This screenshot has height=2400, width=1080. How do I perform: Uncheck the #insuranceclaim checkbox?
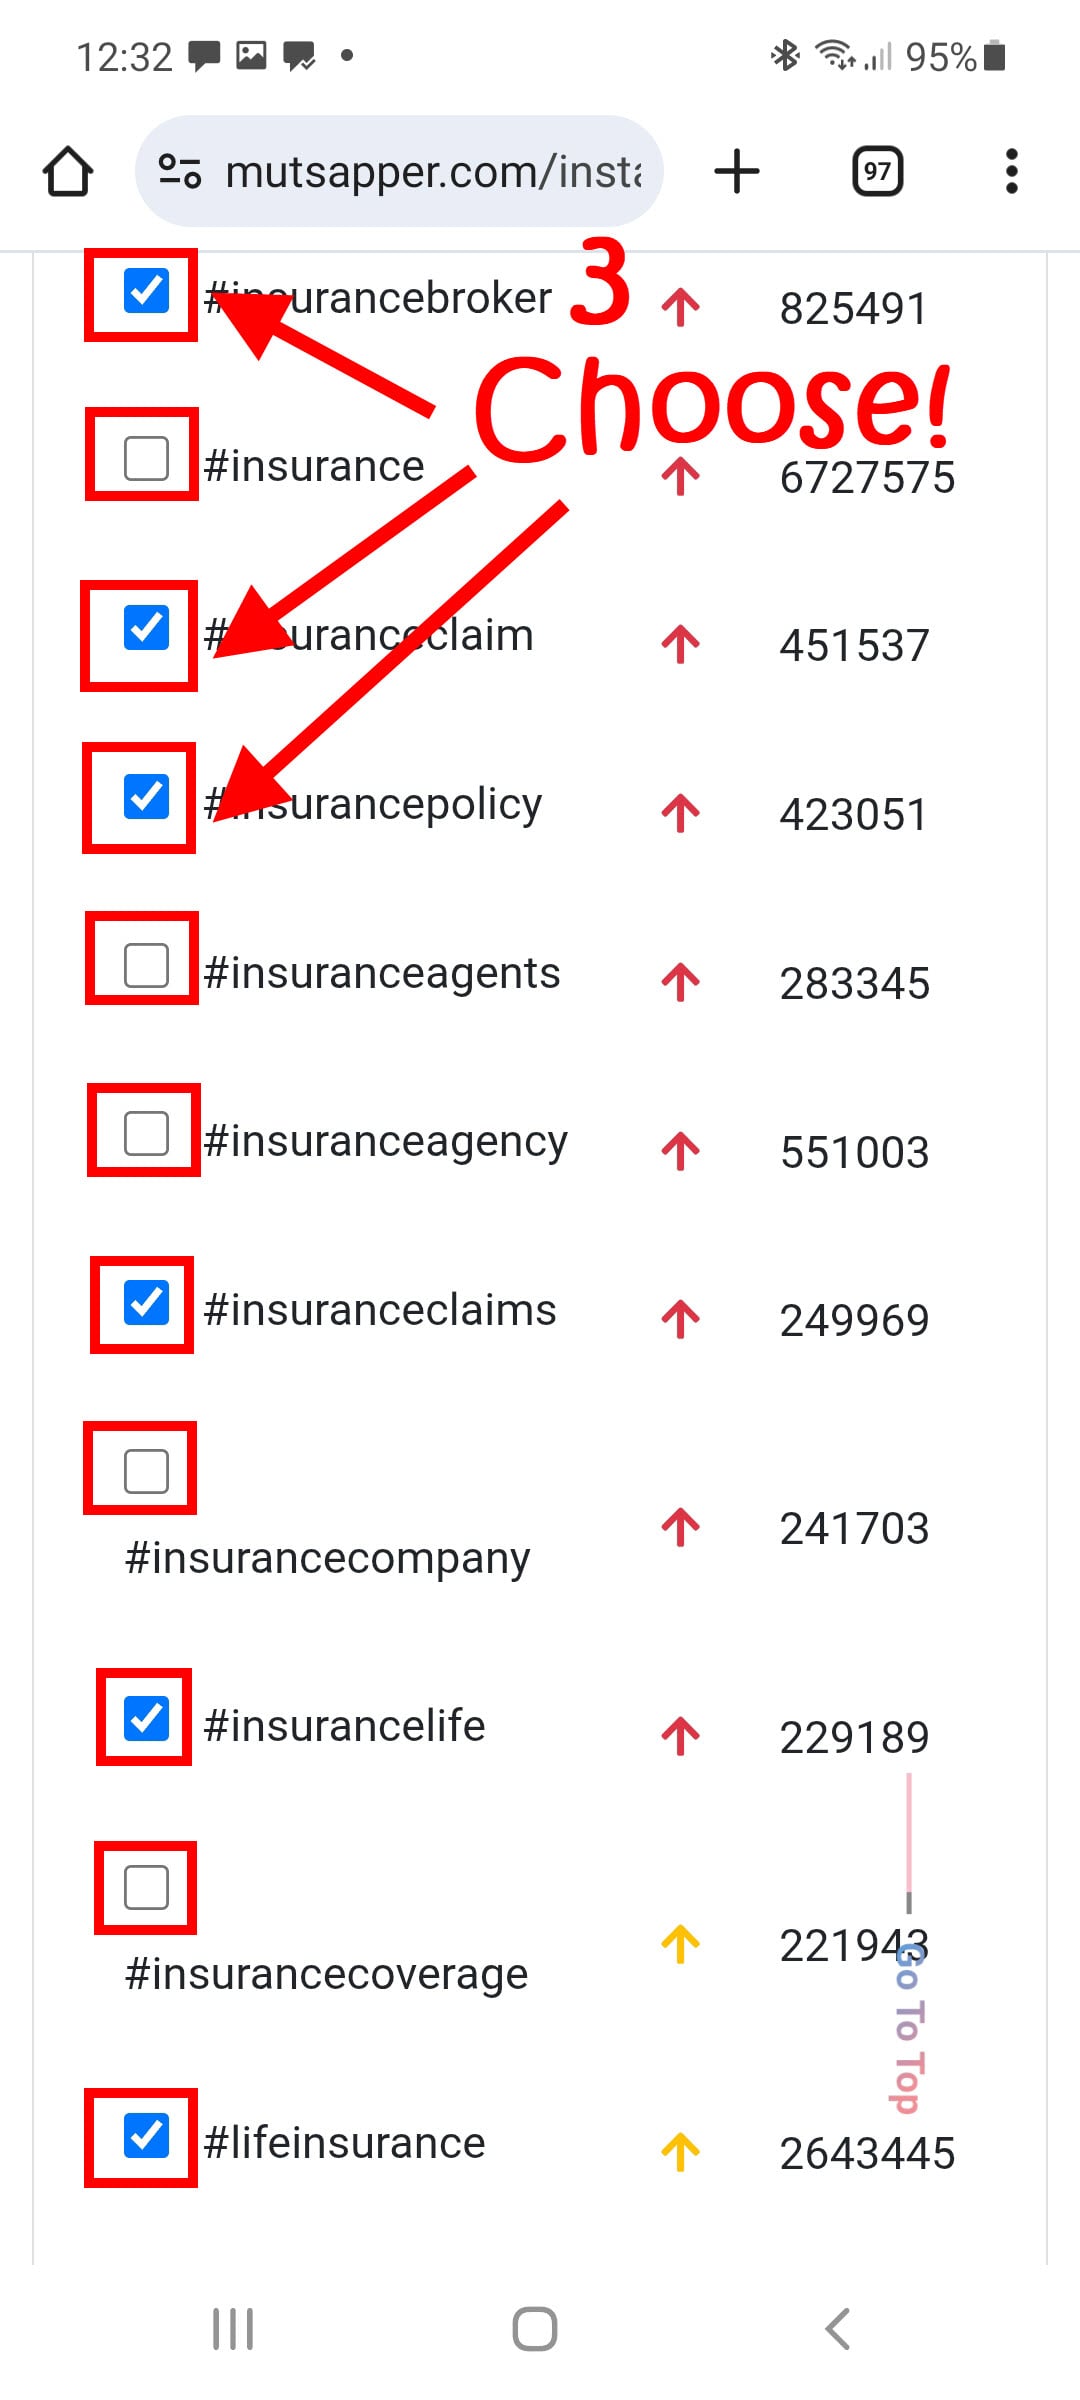click(146, 628)
